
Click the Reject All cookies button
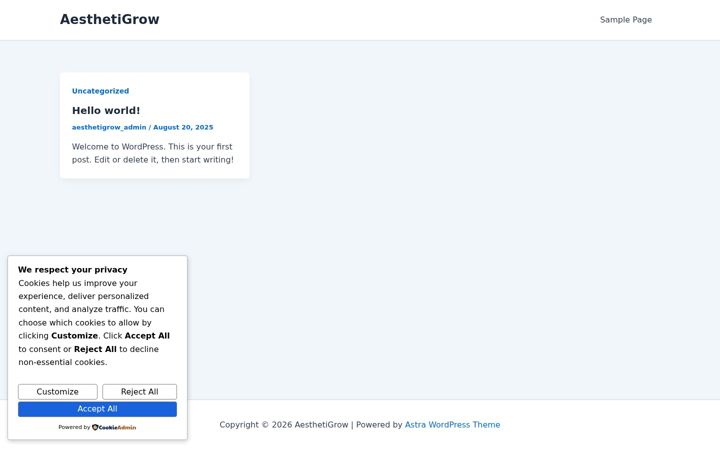[140, 392]
